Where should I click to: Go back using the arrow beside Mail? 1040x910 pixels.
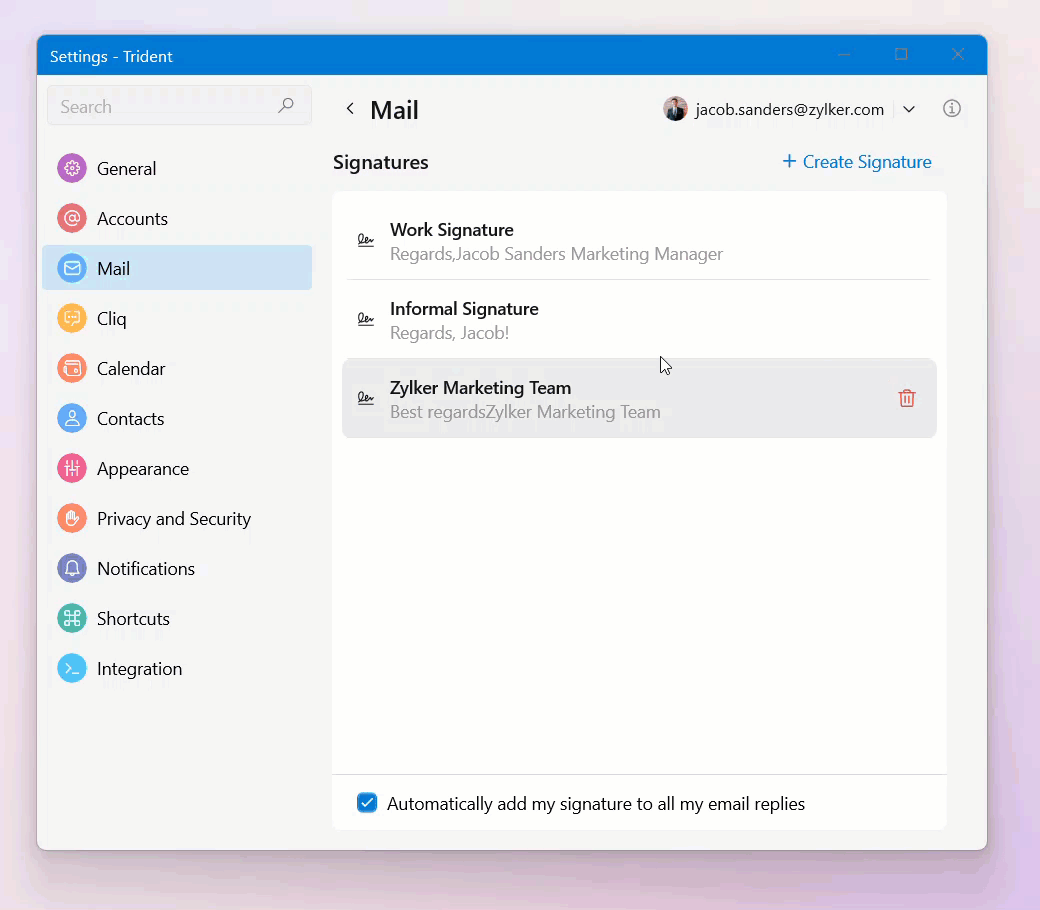click(350, 109)
